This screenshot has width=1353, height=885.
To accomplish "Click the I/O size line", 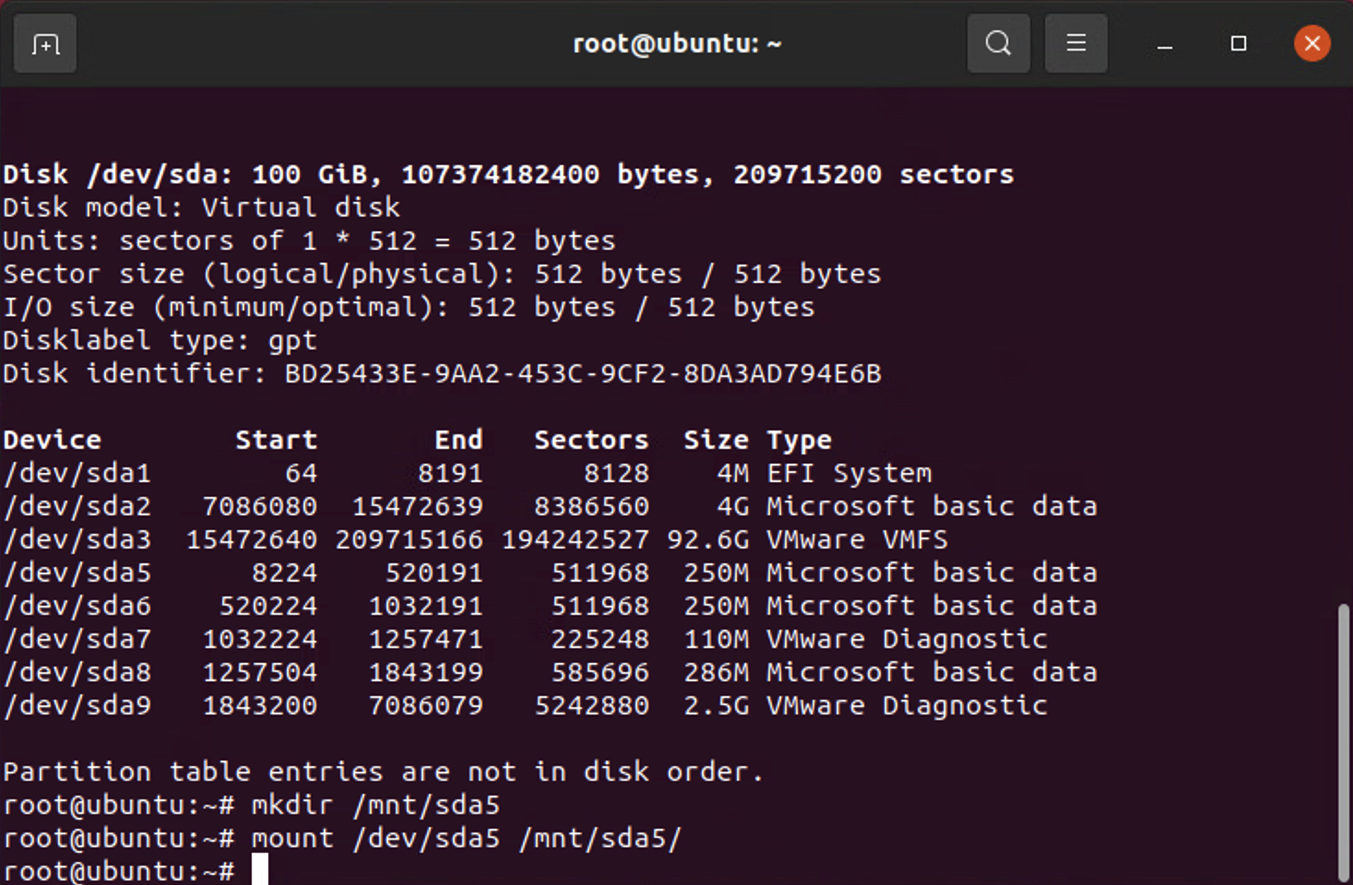I will [408, 307].
